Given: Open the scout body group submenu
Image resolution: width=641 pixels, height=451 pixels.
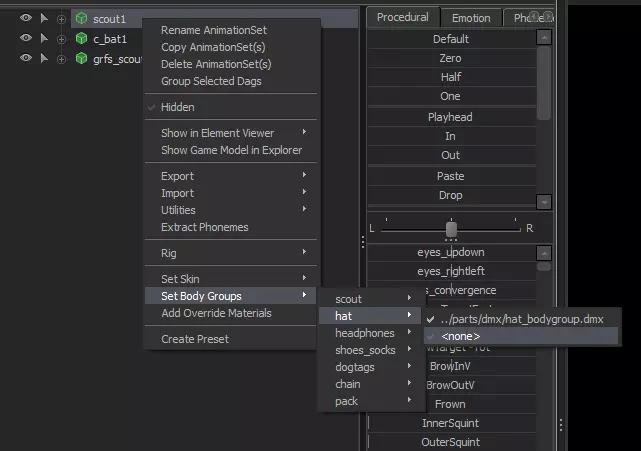Looking at the screenshot, I should pos(372,299).
